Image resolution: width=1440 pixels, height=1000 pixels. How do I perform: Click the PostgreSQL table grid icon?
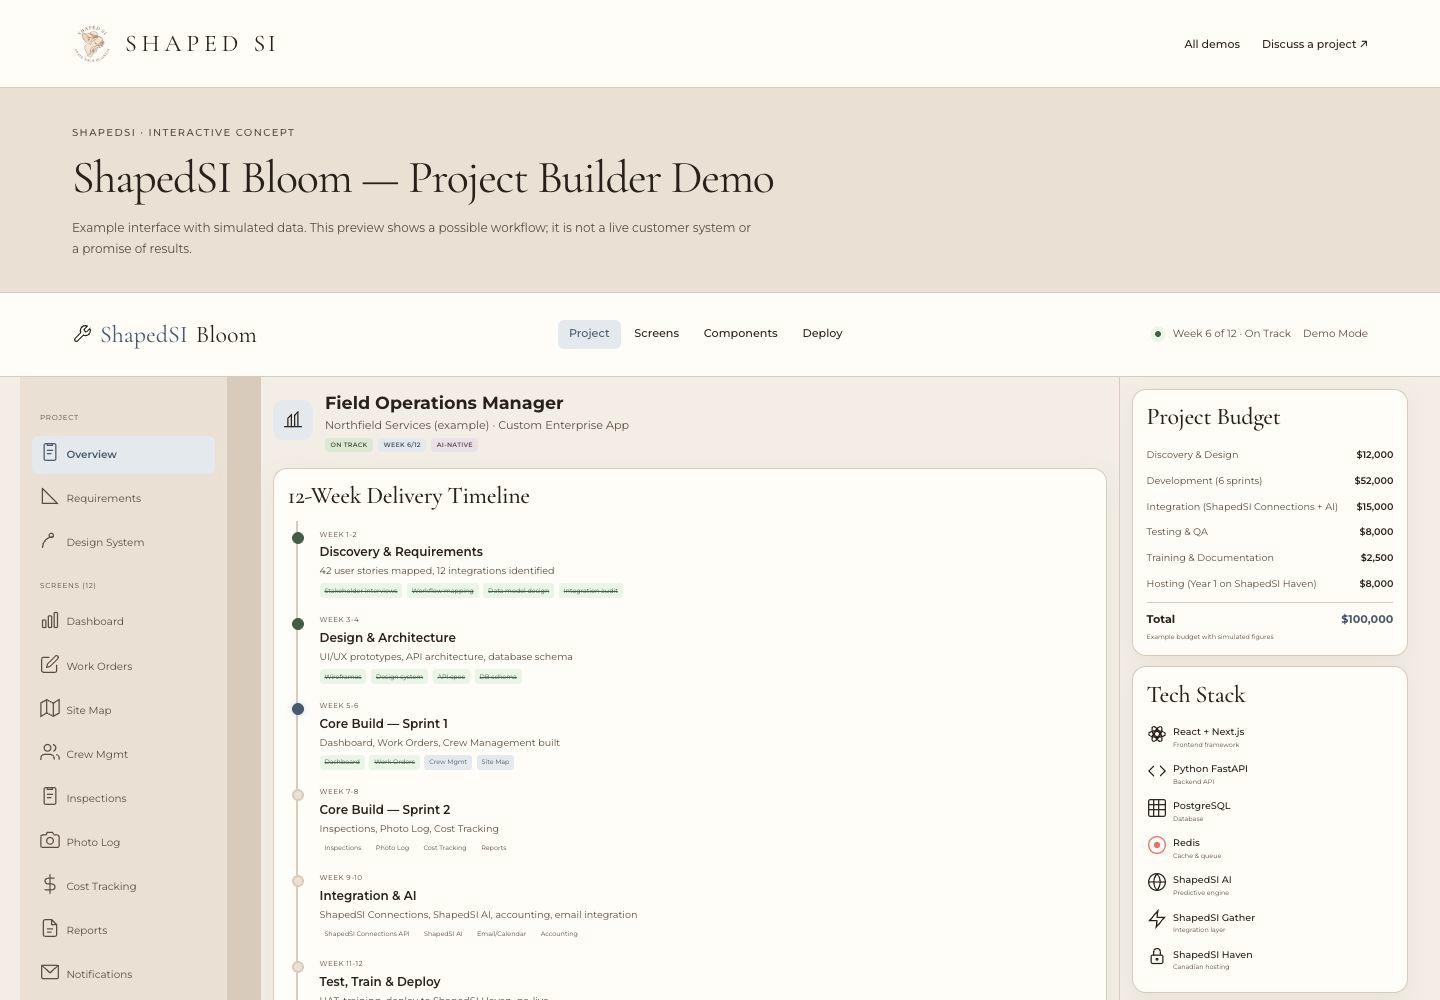pyautogui.click(x=1157, y=808)
